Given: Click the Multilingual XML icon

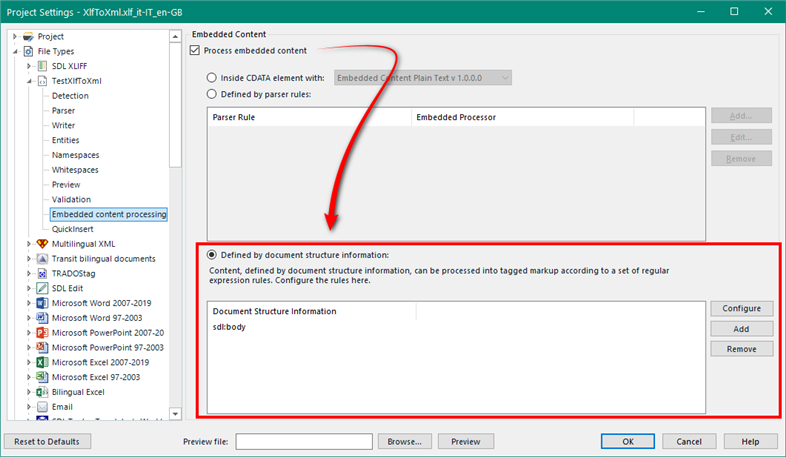Looking at the screenshot, I should pyautogui.click(x=43, y=244).
